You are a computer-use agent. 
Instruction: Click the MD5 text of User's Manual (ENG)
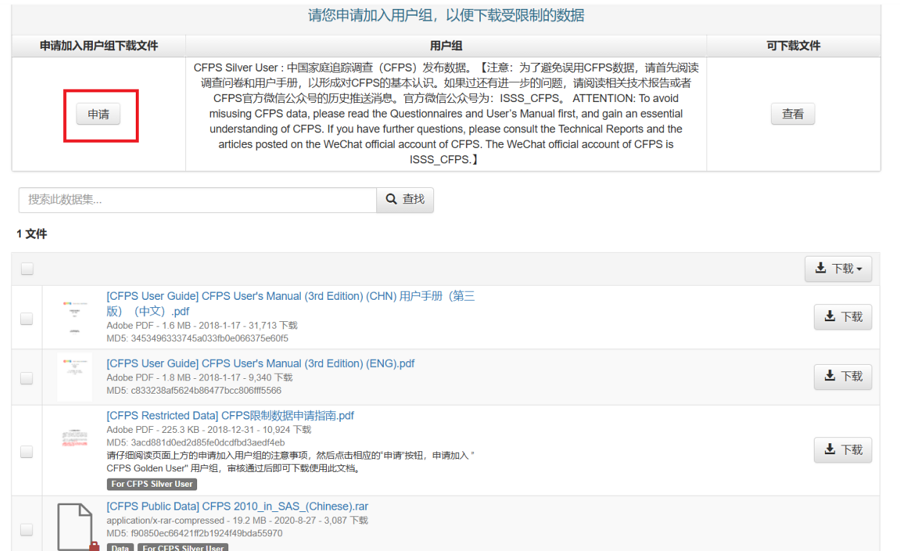[x=194, y=390]
